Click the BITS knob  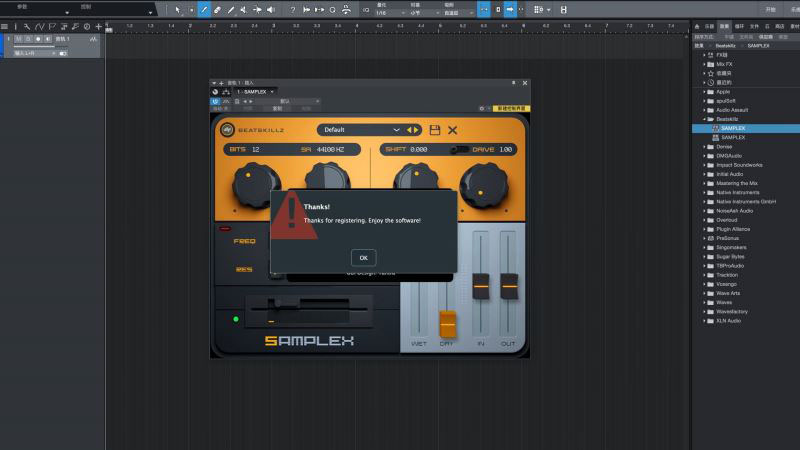255,185
